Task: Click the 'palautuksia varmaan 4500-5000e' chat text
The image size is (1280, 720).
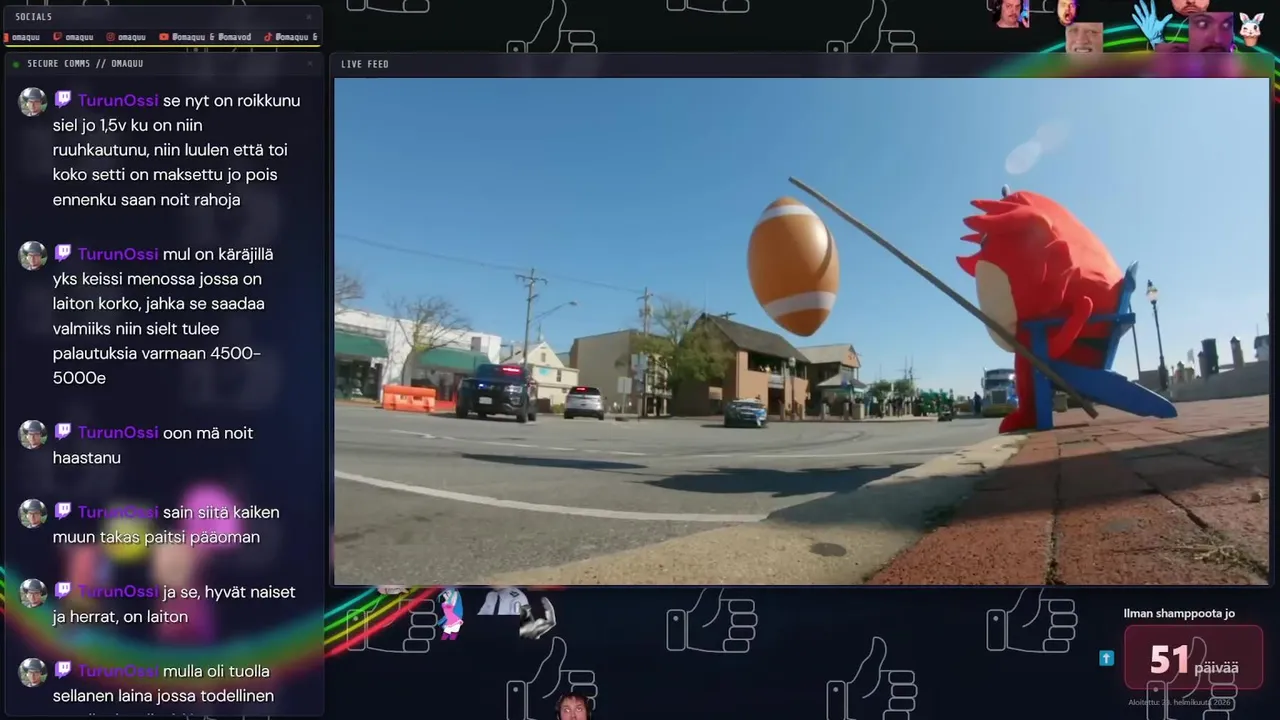Action: point(156,366)
